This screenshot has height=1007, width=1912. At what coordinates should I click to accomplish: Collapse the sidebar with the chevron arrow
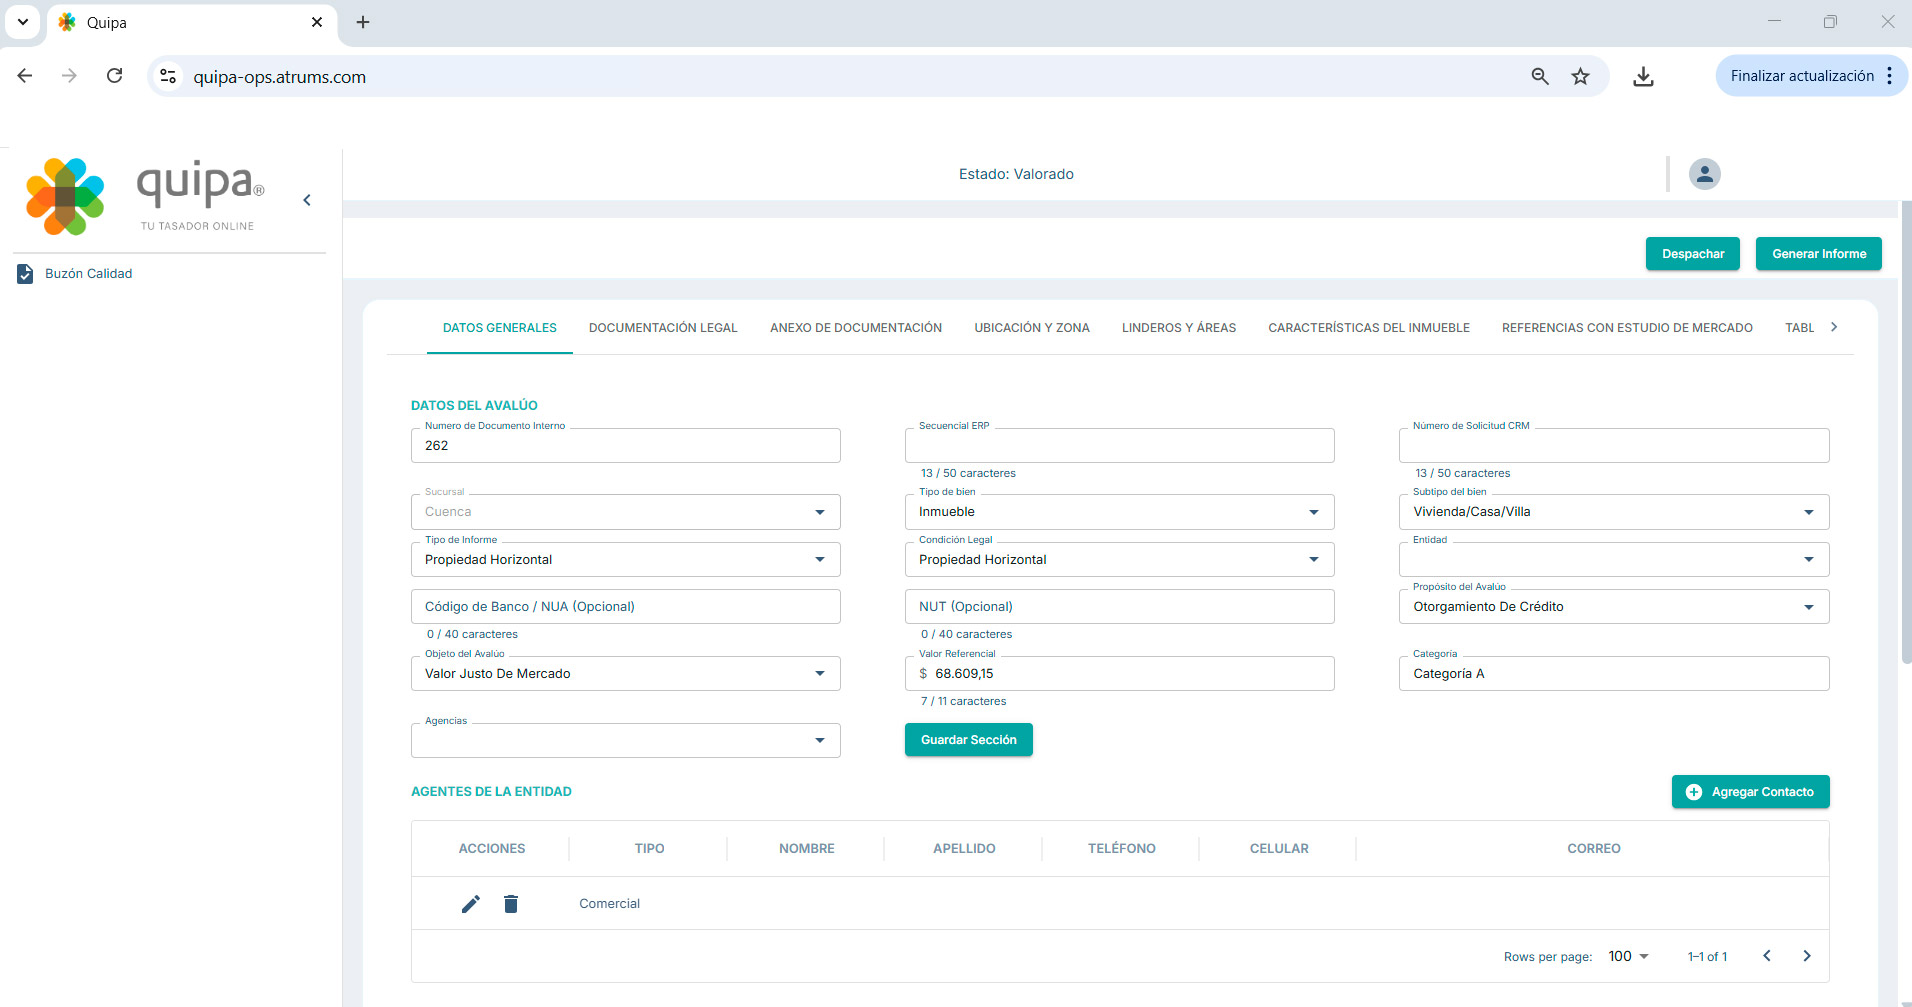(307, 200)
